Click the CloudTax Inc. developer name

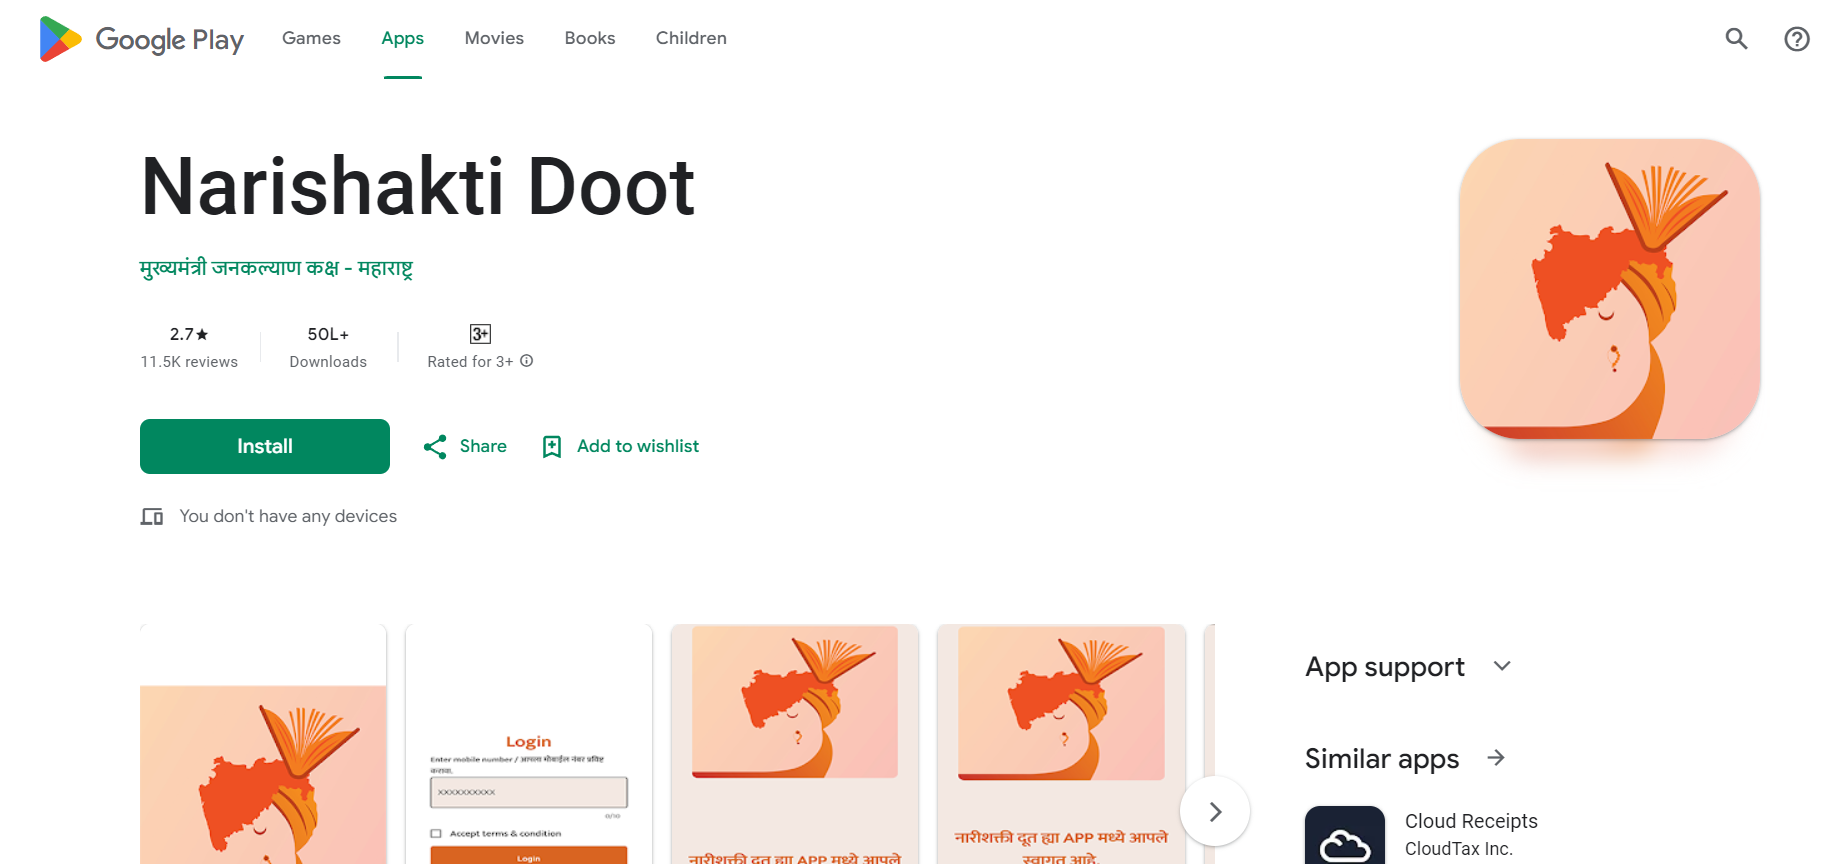click(x=1459, y=849)
